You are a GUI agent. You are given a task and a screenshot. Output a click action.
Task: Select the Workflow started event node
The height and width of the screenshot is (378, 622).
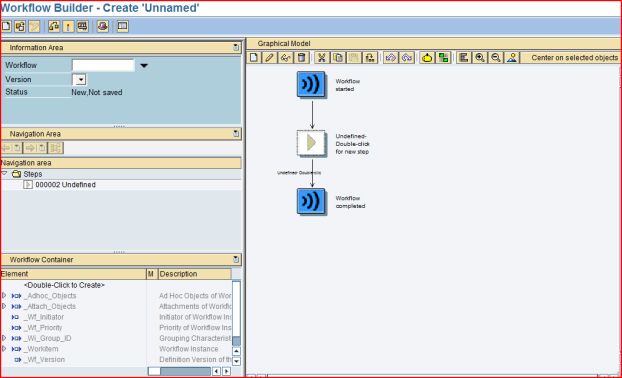311,84
